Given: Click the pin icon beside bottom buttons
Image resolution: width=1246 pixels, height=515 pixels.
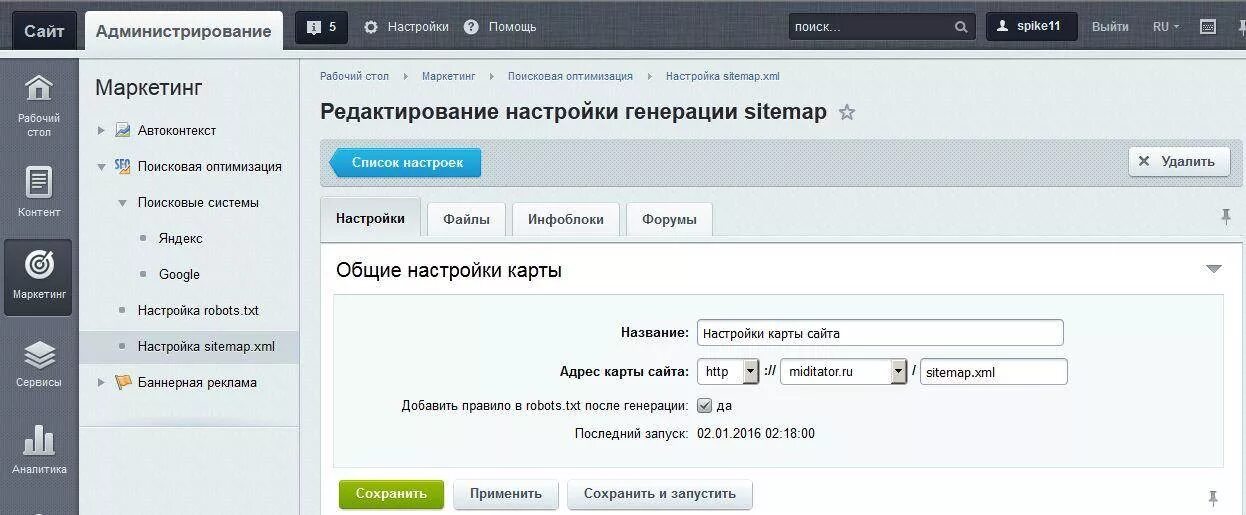Looking at the screenshot, I should [x=1213, y=497].
